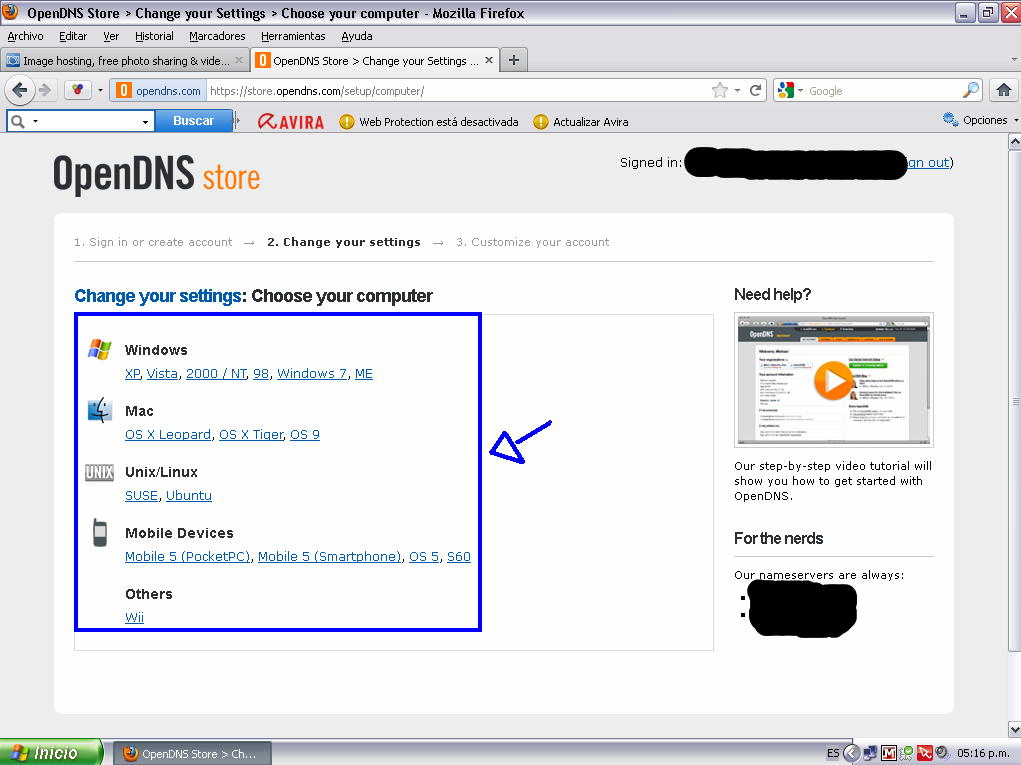The width and height of the screenshot is (1021, 765).
Task: Open the Avira search box dropdown arrow
Action: (145, 122)
